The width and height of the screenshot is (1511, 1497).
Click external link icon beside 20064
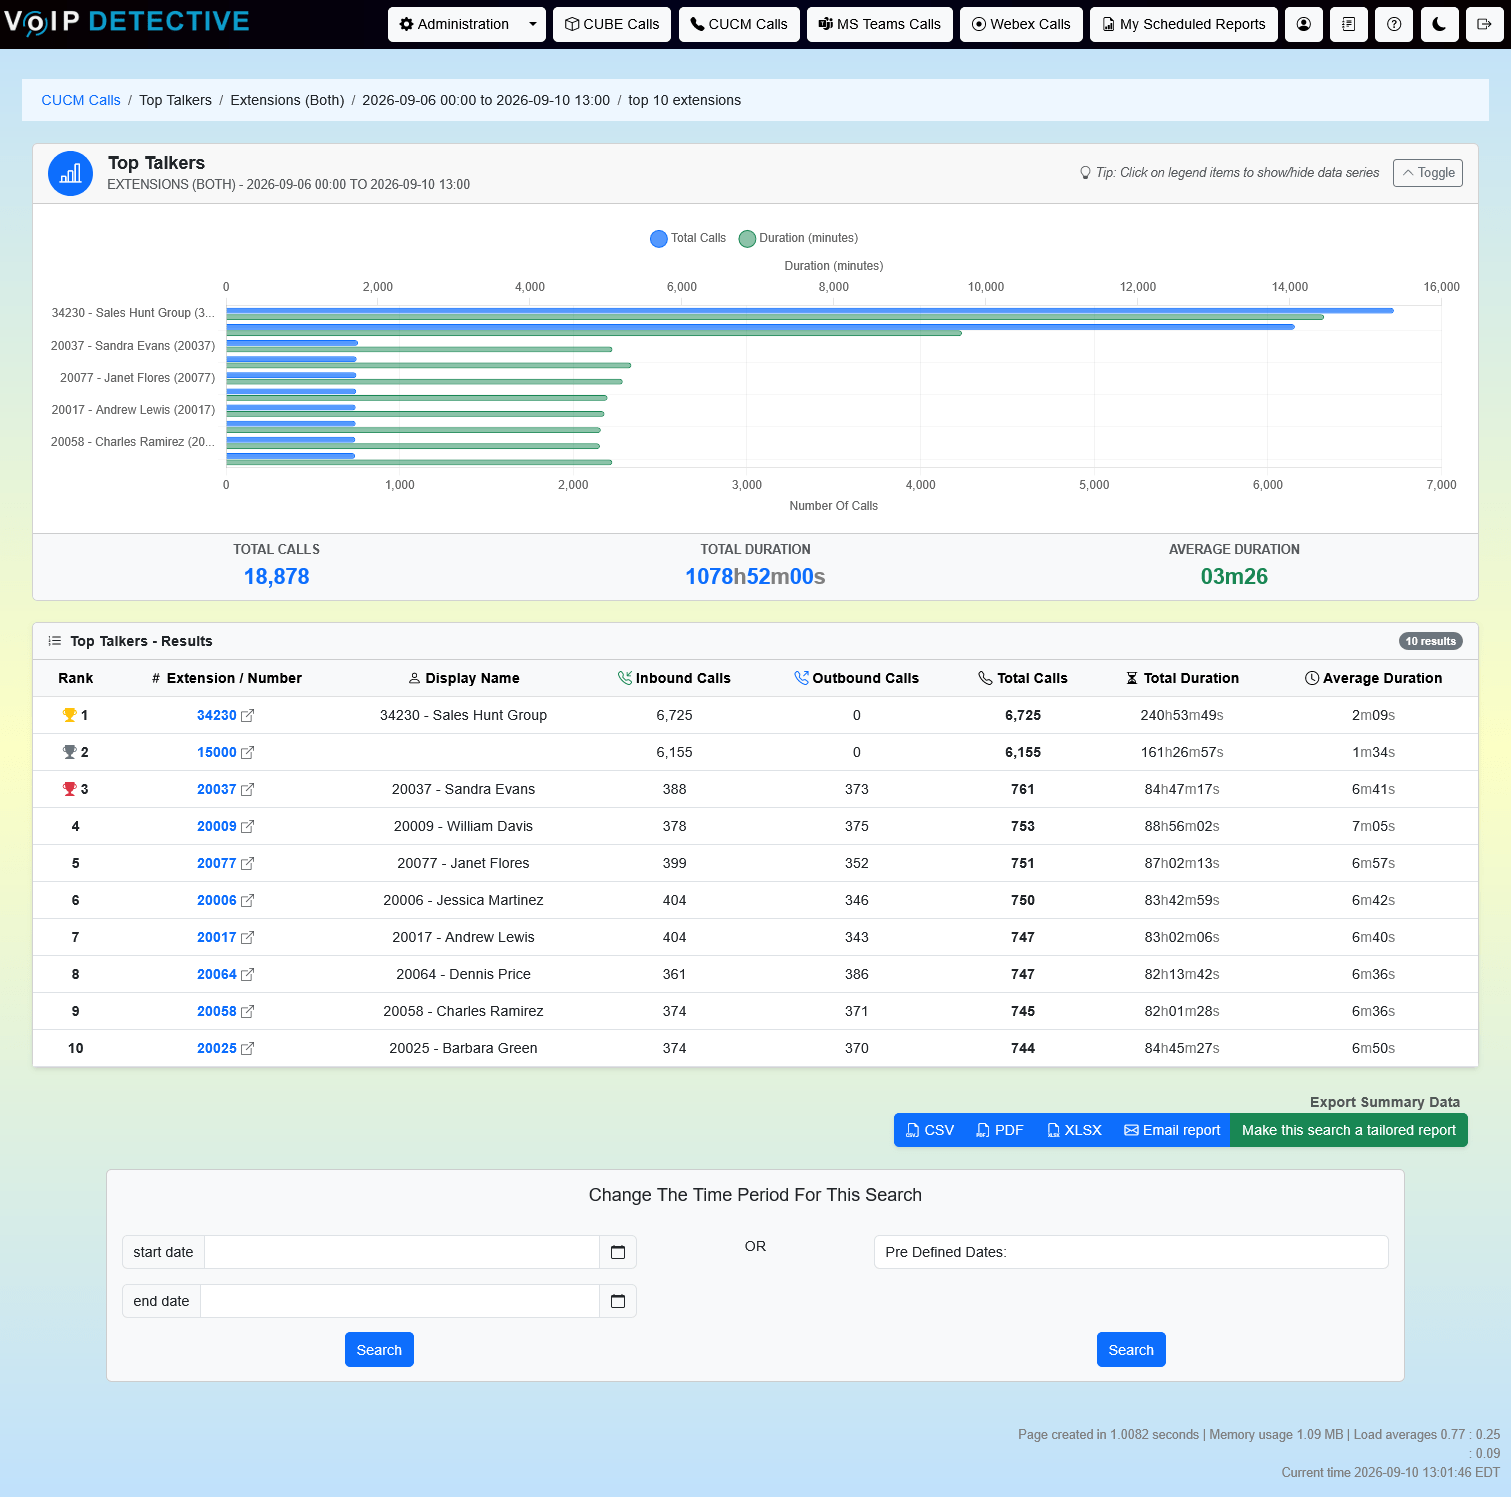point(248,974)
